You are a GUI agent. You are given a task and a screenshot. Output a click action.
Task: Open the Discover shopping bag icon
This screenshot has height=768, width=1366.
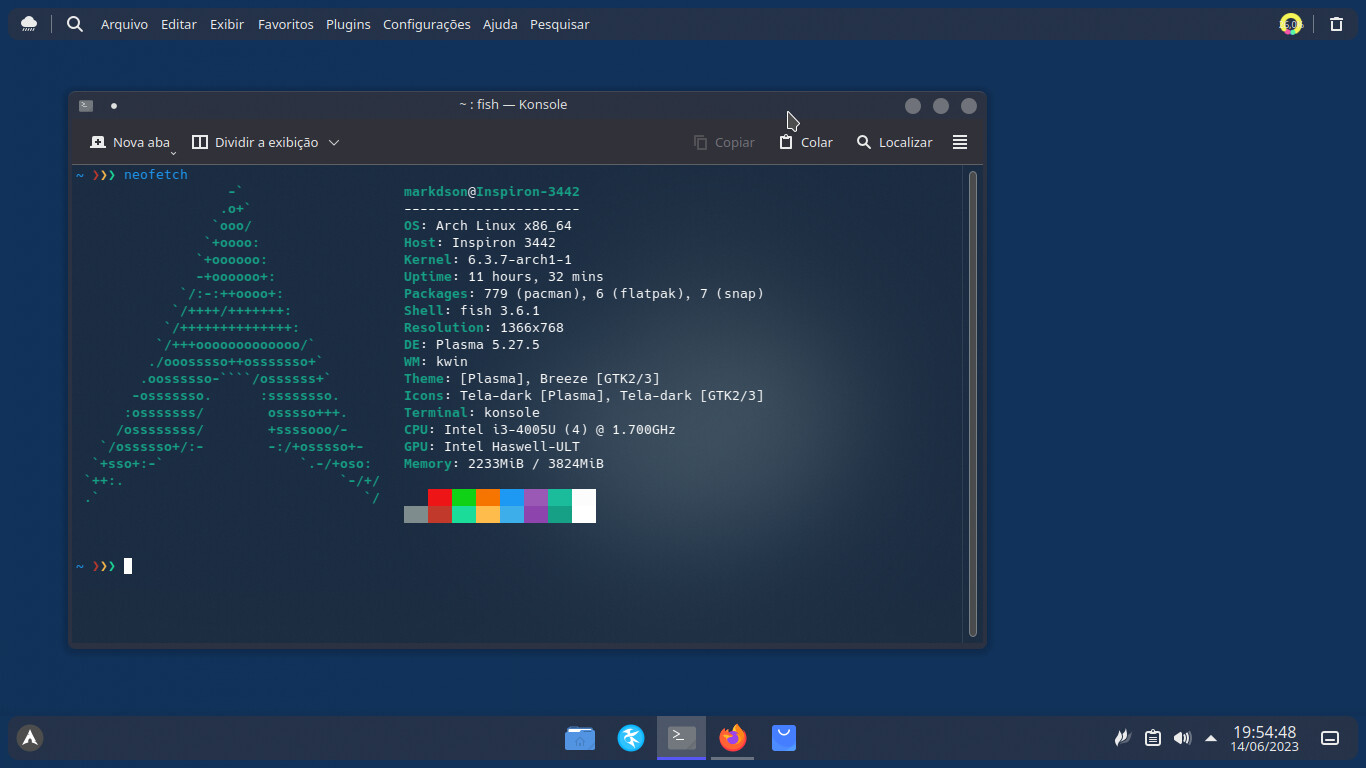point(784,738)
